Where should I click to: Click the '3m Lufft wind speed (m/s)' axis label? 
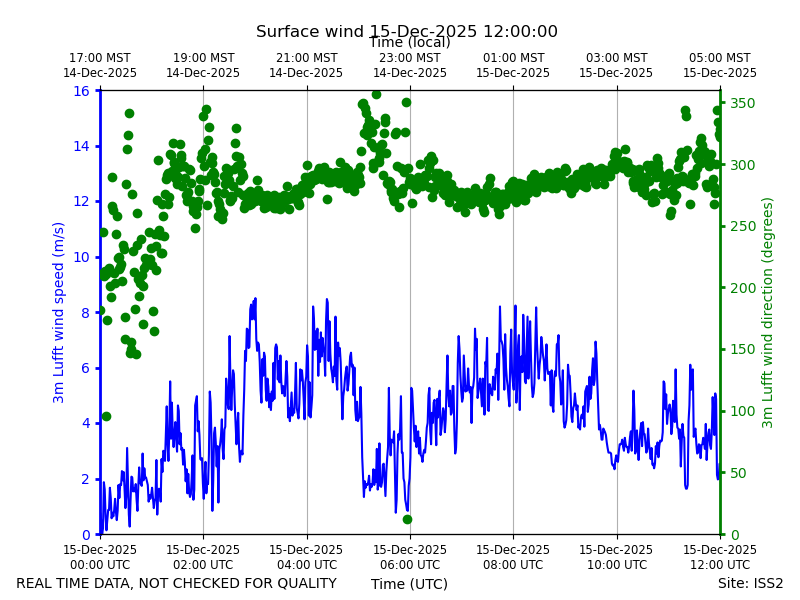click(59, 312)
